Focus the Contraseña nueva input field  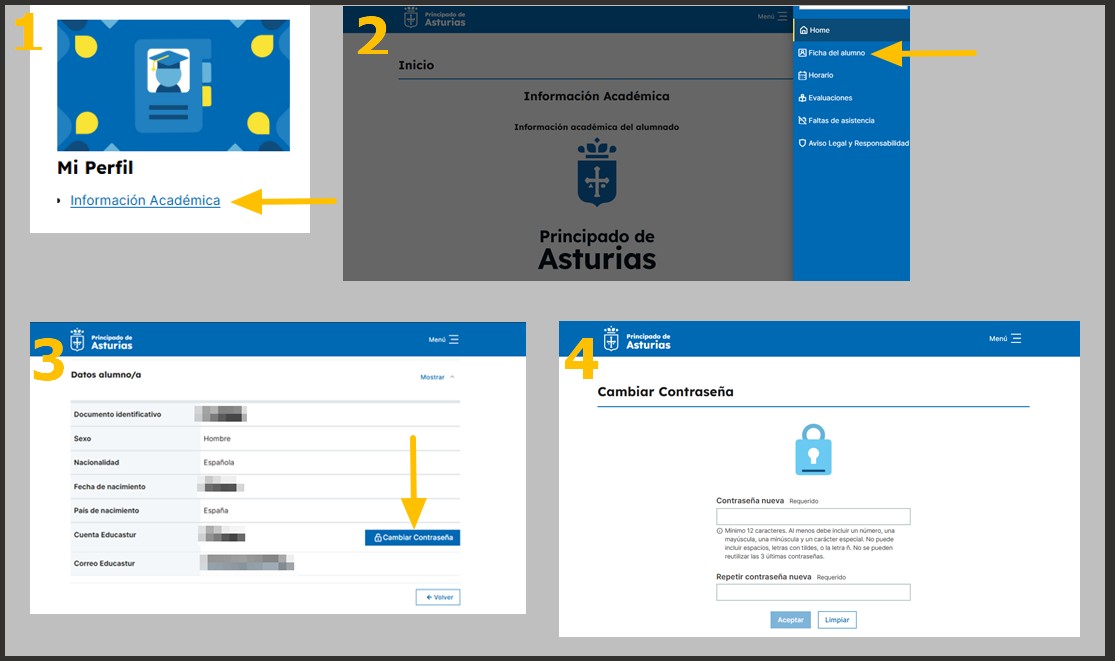[x=813, y=517]
